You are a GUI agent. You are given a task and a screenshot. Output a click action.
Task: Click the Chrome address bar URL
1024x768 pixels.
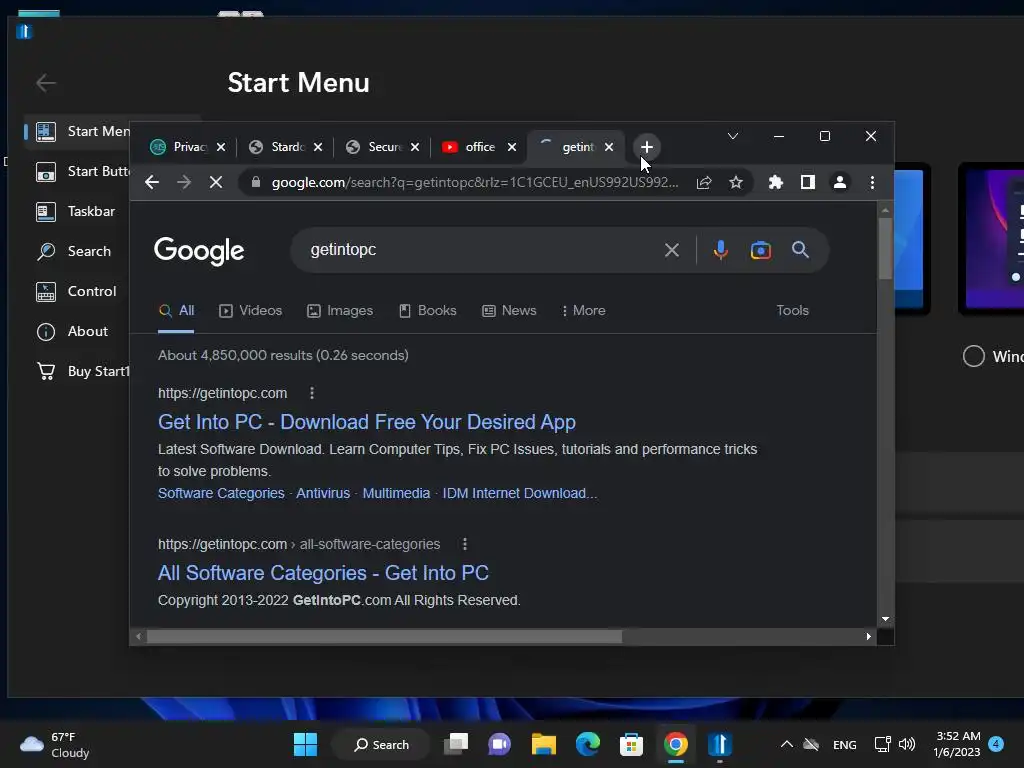[475, 182]
